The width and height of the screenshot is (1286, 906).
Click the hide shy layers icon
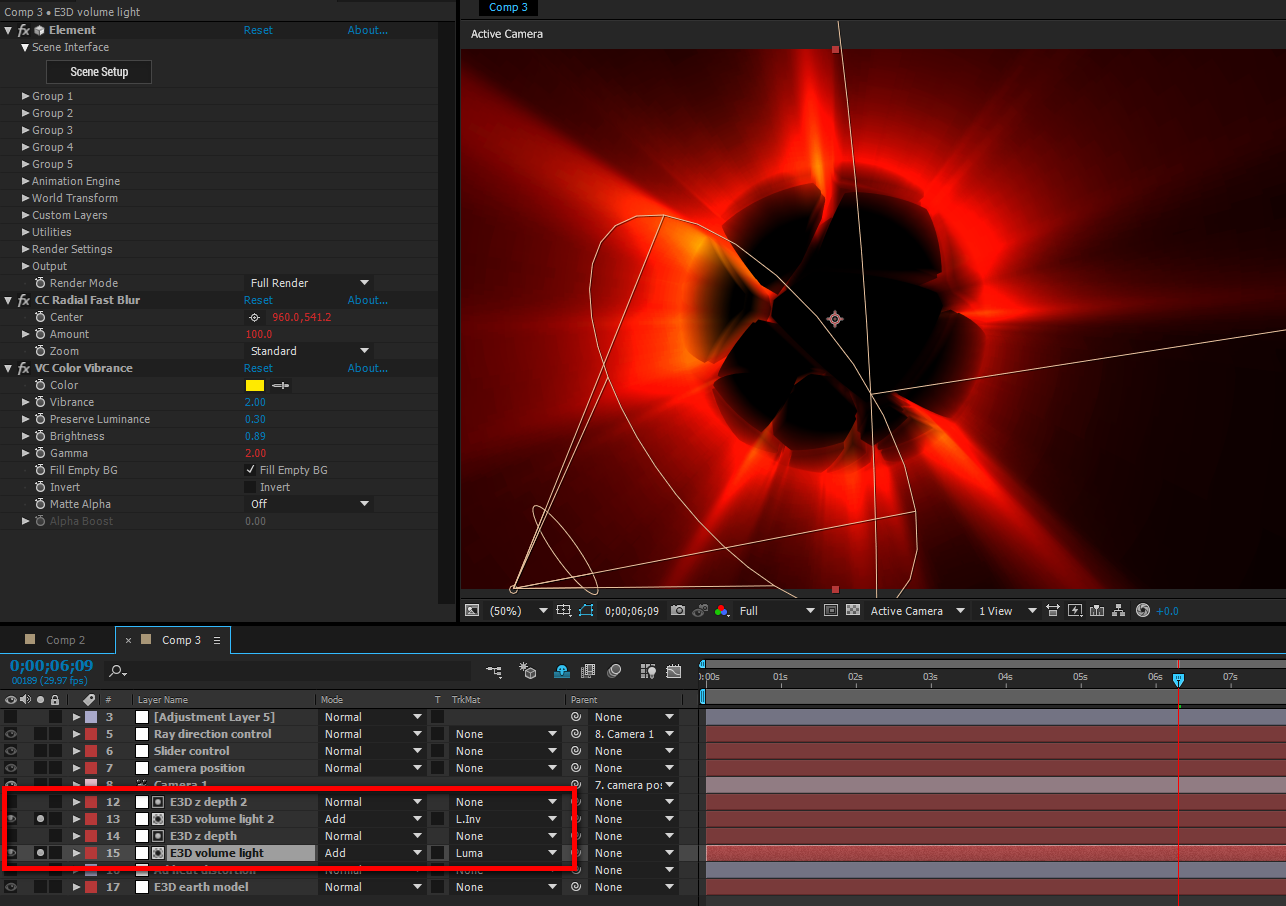(x=562, y=671)
